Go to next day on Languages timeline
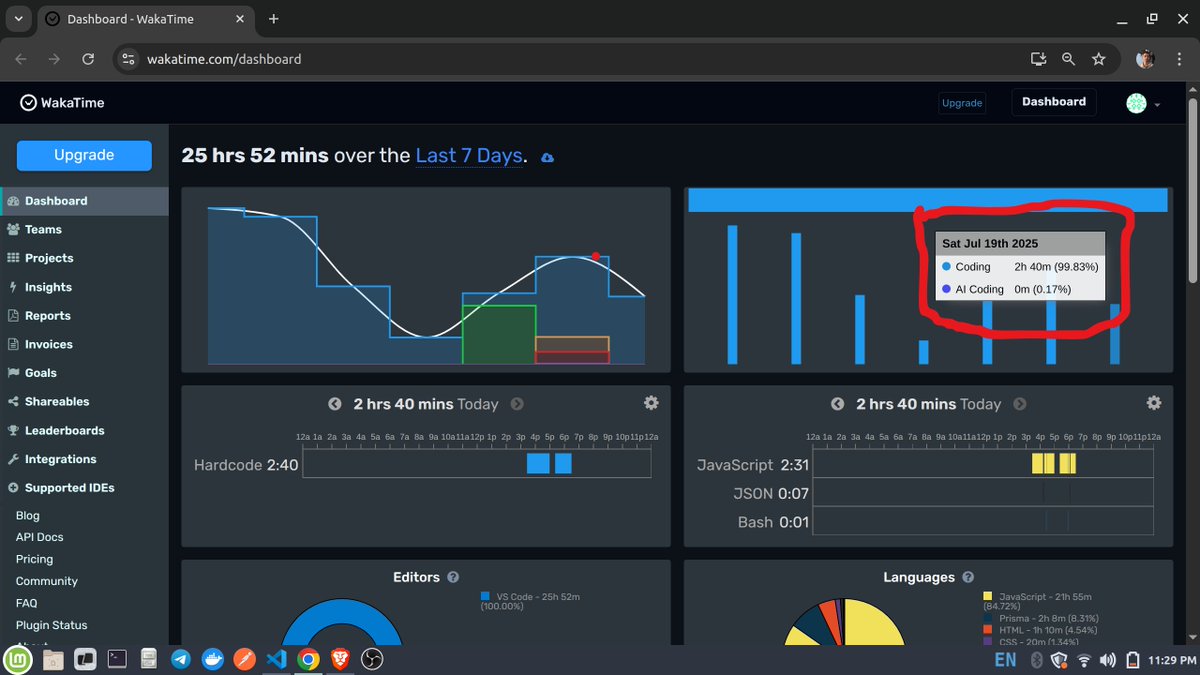The height and width of the screenshot is (675, 1200). pos(1020,404)
